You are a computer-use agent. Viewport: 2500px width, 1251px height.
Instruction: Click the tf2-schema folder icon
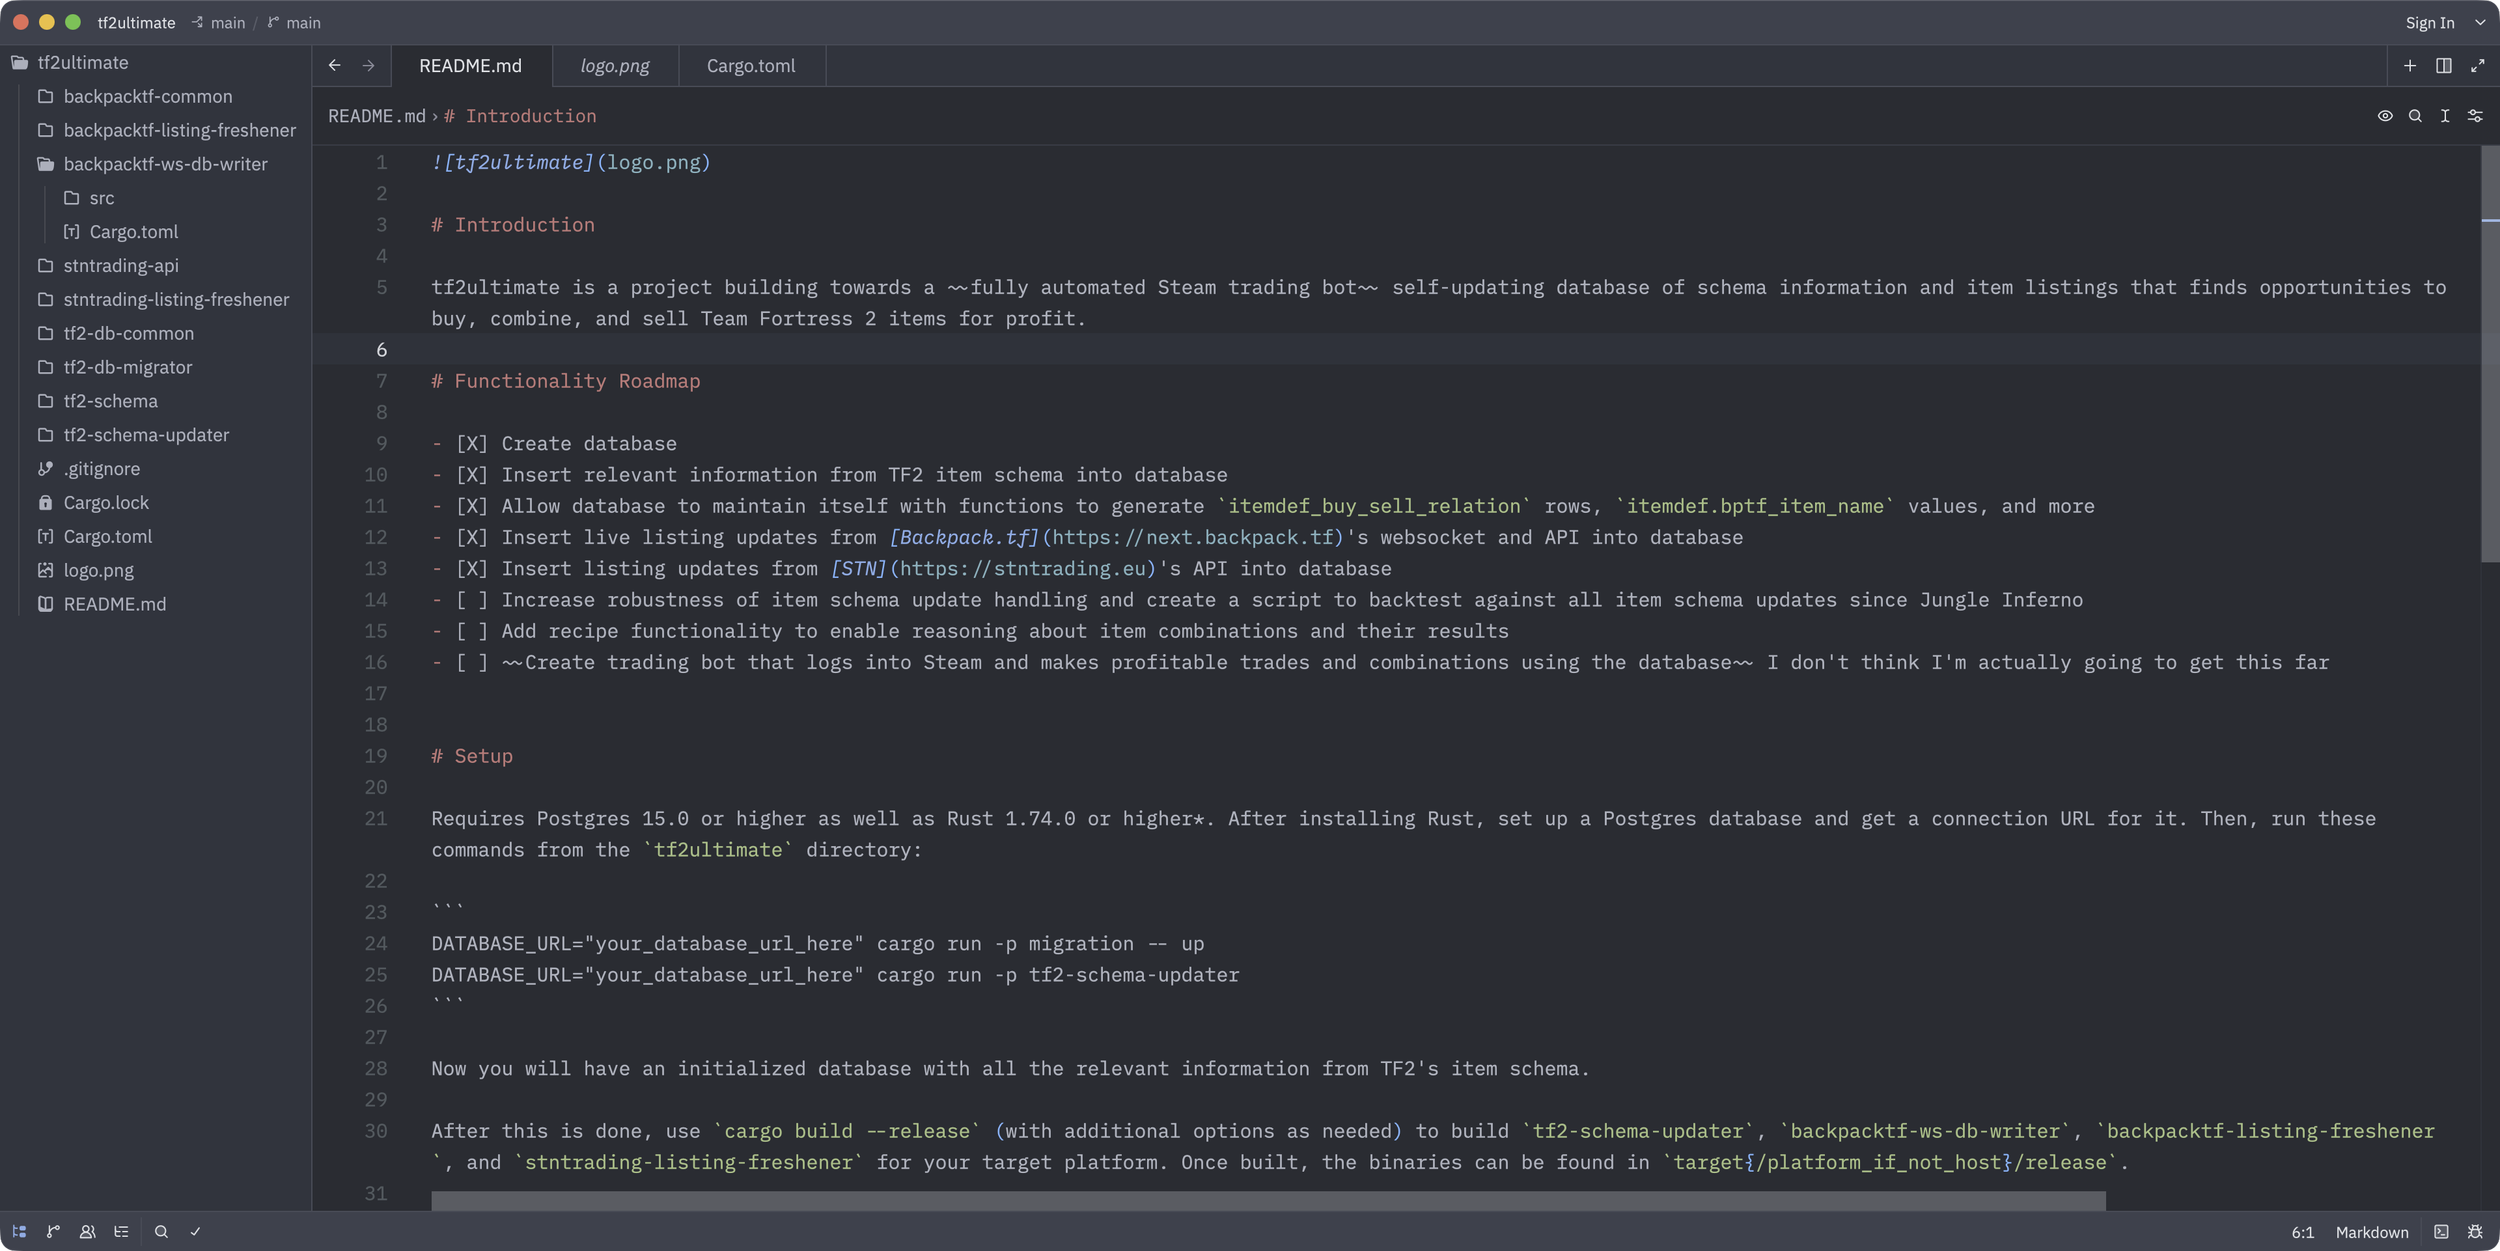pyautogui.click(x=45, y=401)
